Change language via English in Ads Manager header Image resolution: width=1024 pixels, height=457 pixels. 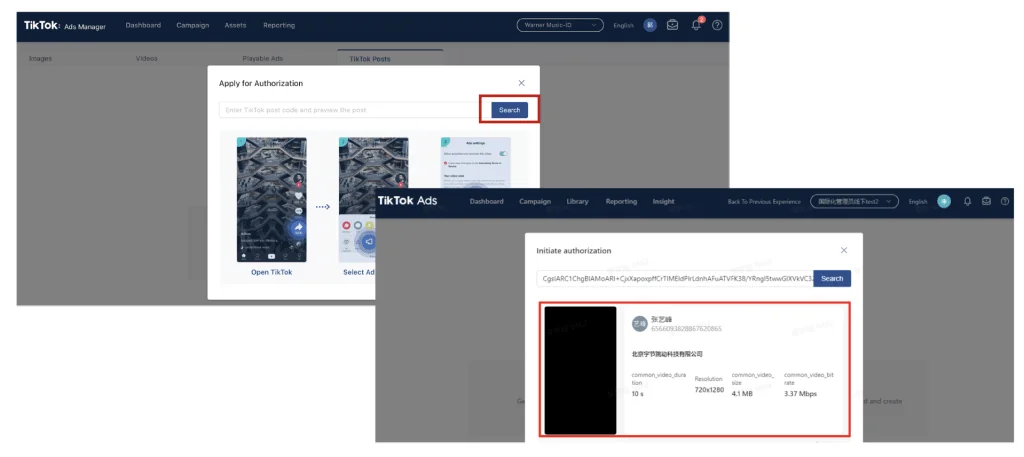click(623, 25)
